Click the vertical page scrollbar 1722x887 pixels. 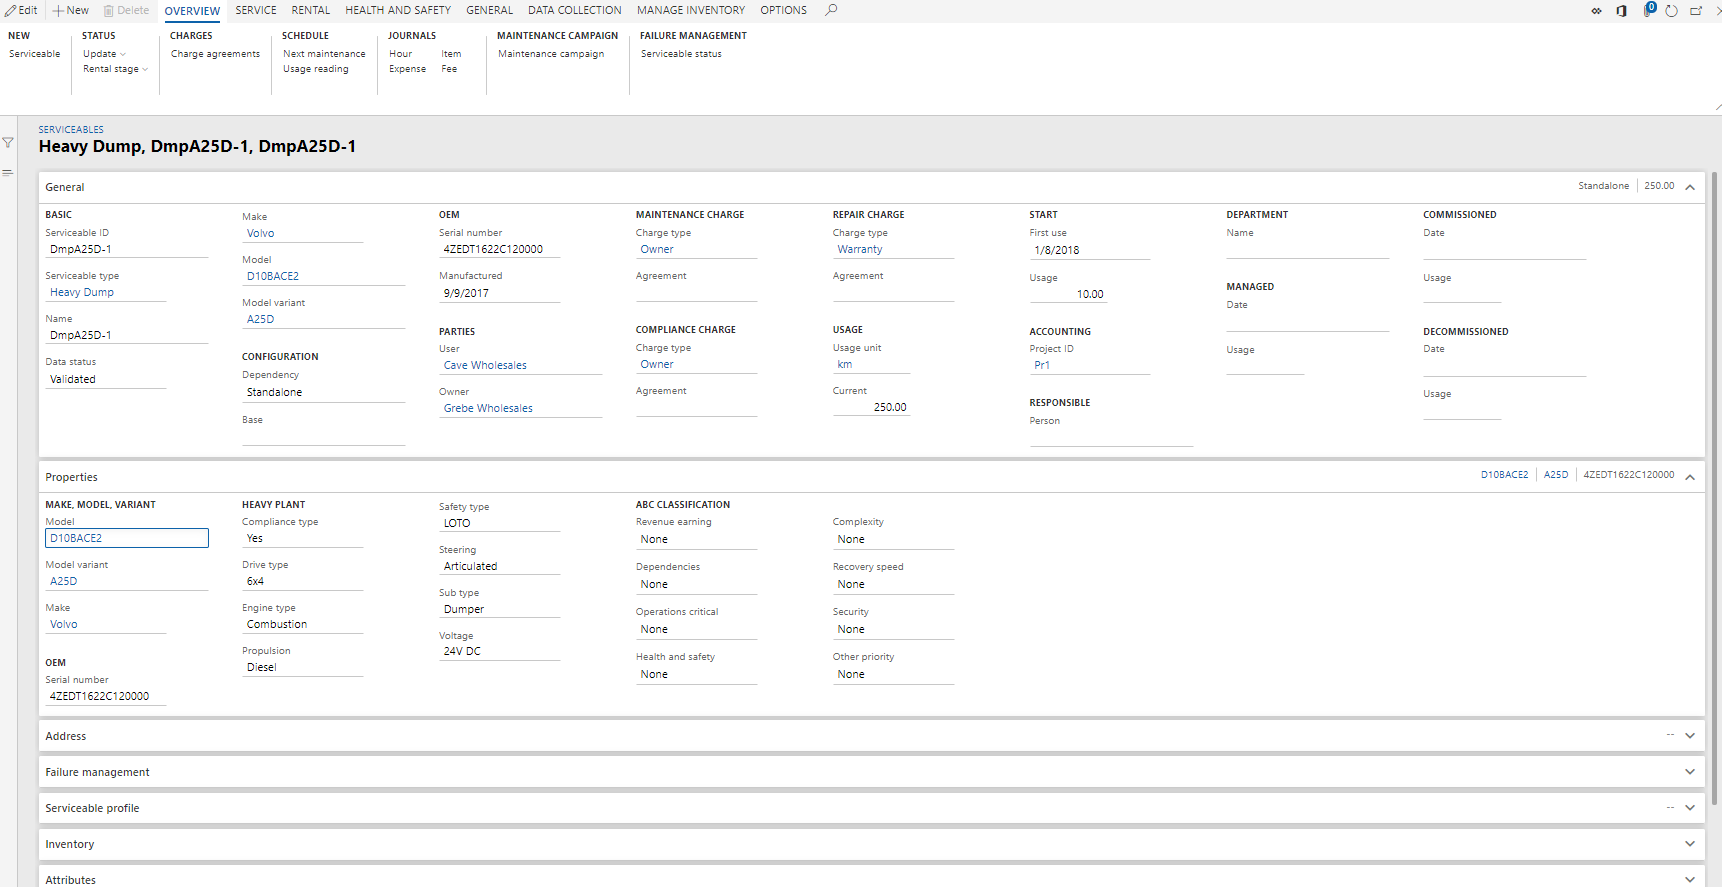[x=1715, y=490]
